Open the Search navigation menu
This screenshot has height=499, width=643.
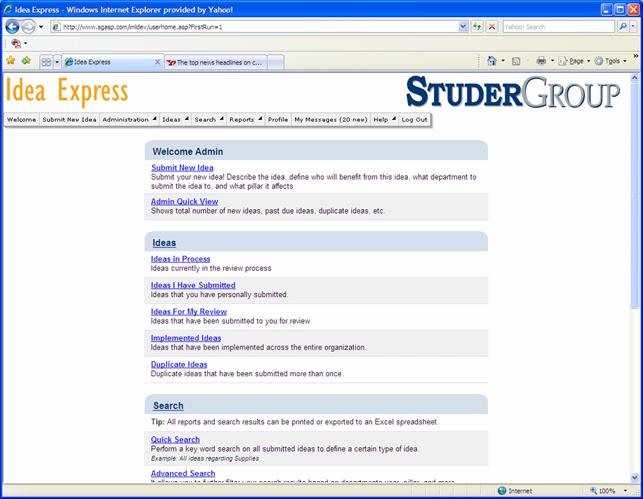[x=209, y=120]
